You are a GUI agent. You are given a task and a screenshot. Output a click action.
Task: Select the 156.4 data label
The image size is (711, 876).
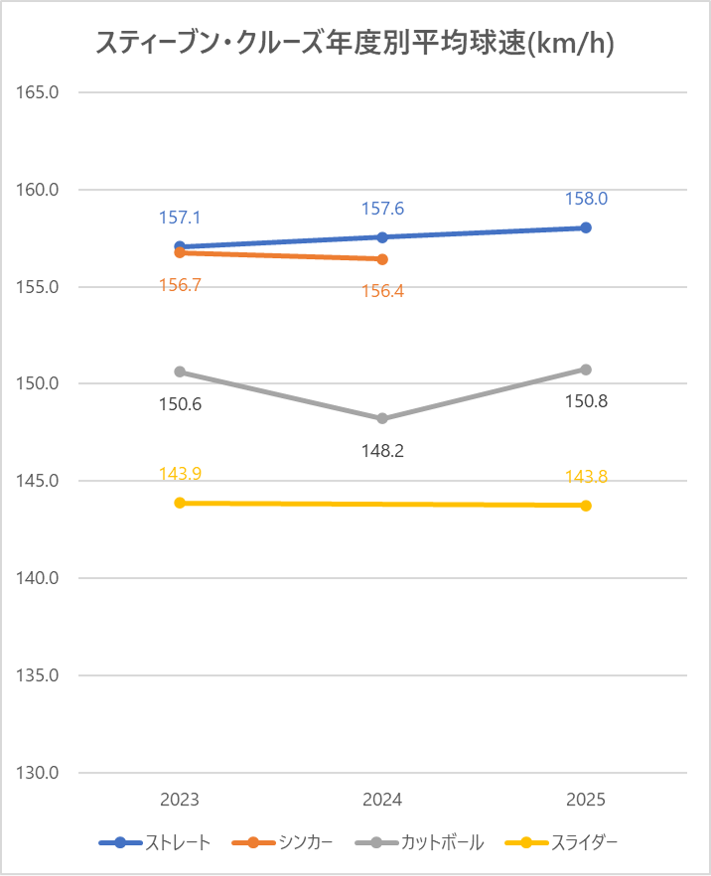[383, 292]
